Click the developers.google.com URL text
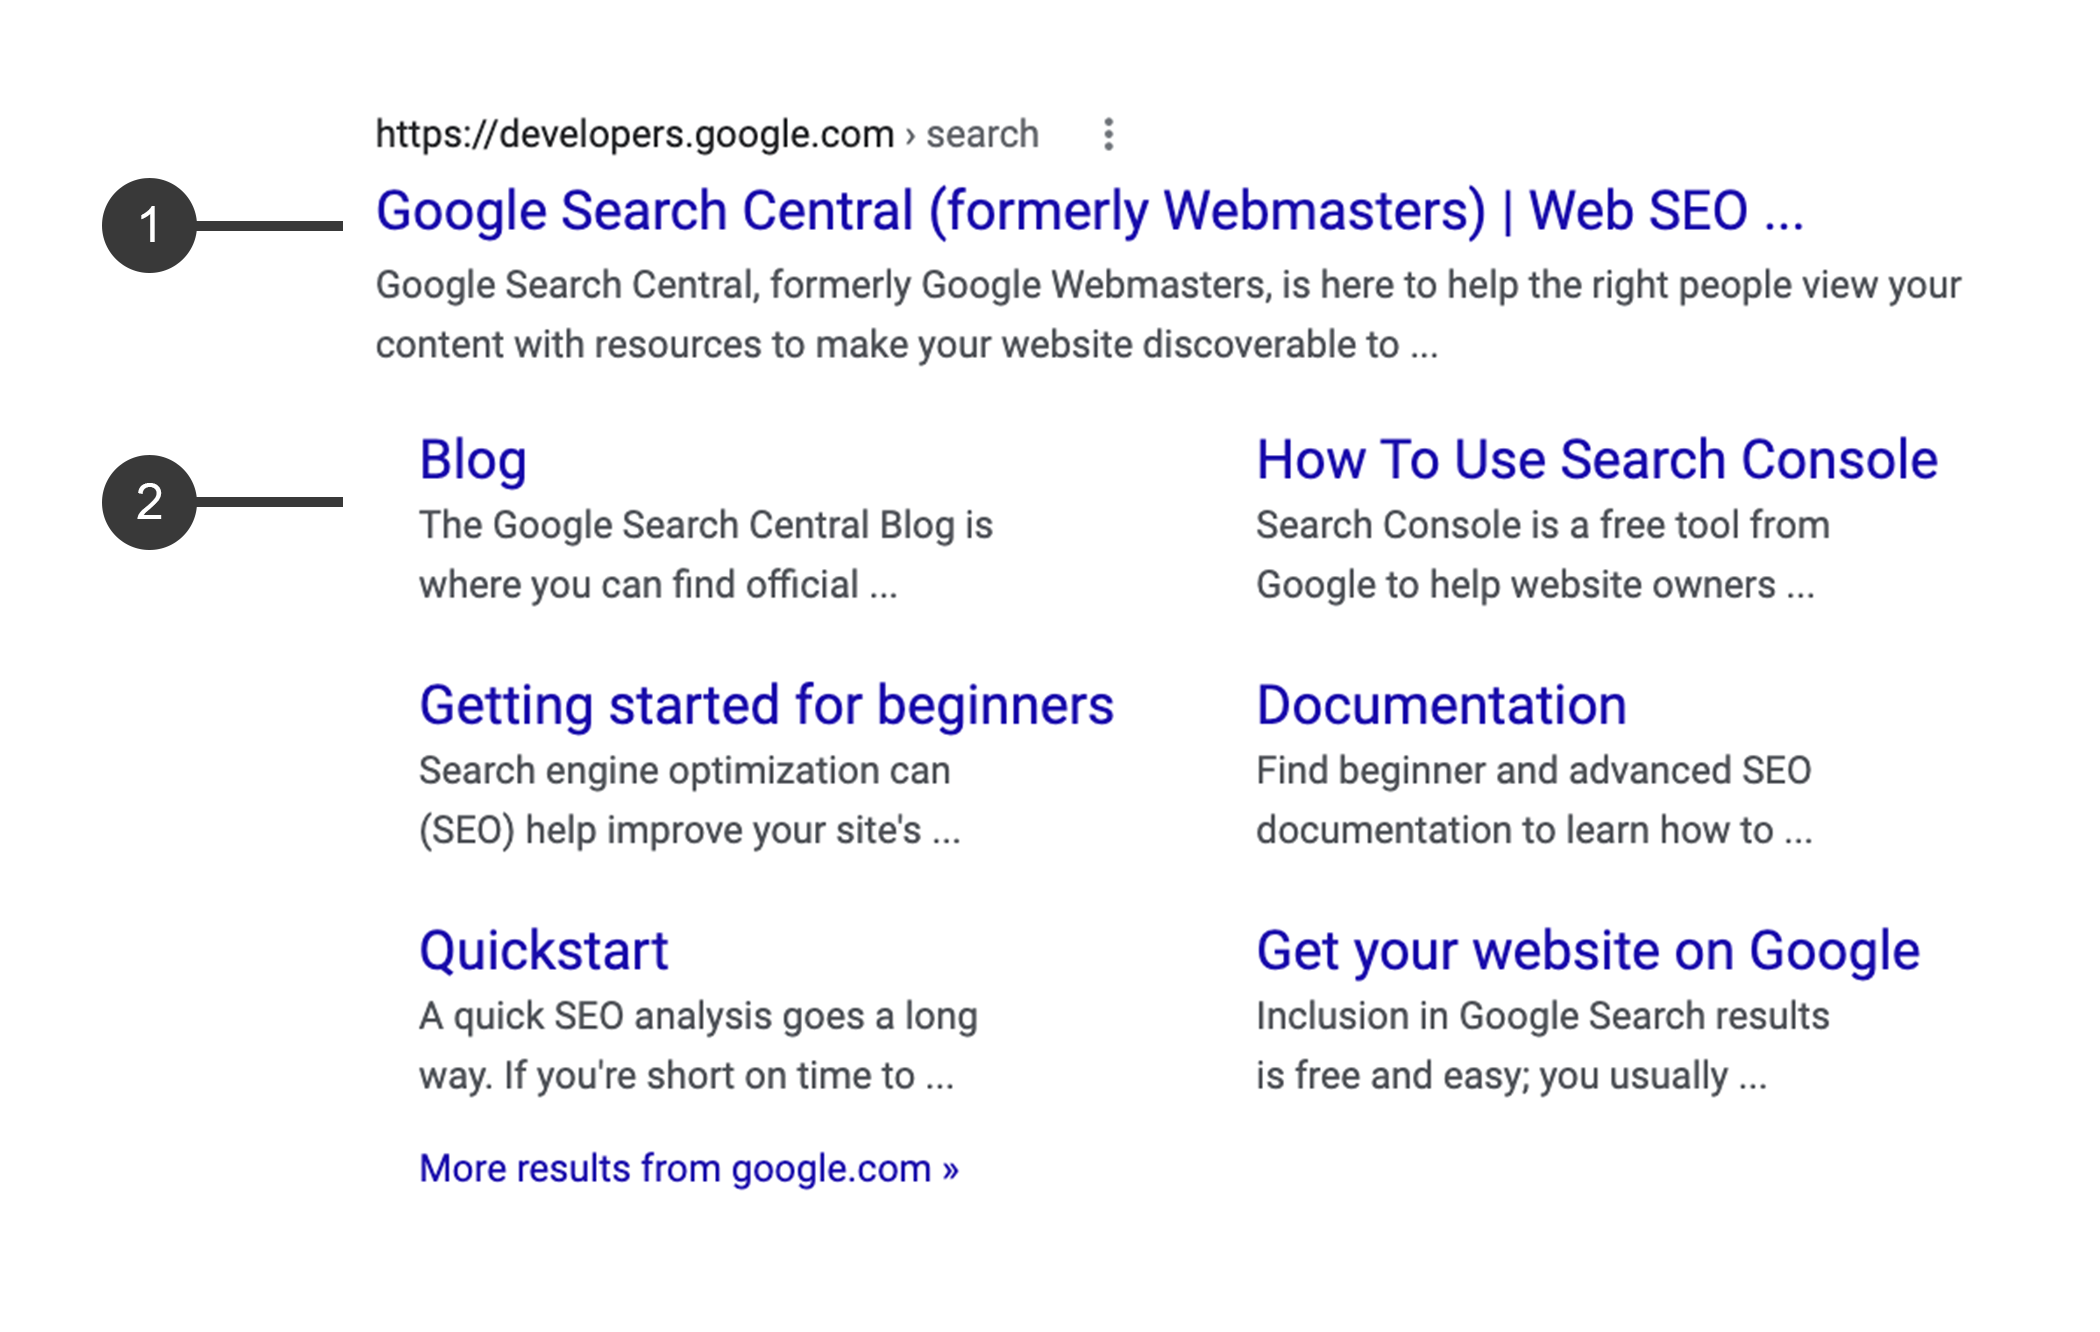The width and height of the screenshot is (2100, 1332). tap(634, 134)
